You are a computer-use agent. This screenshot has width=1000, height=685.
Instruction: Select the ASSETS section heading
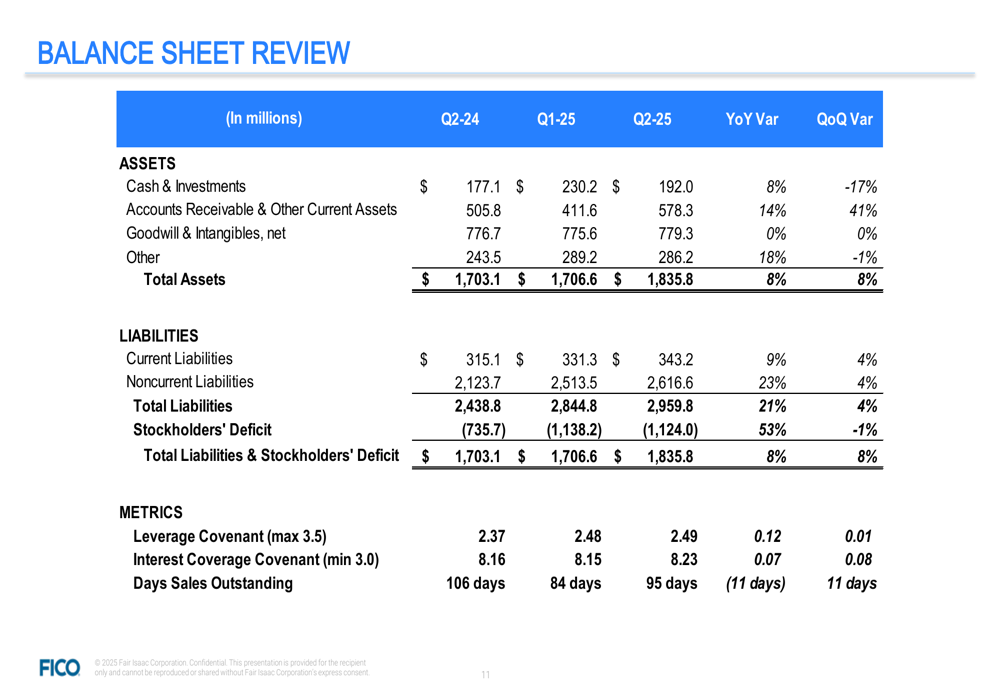(x=147, y=164)
